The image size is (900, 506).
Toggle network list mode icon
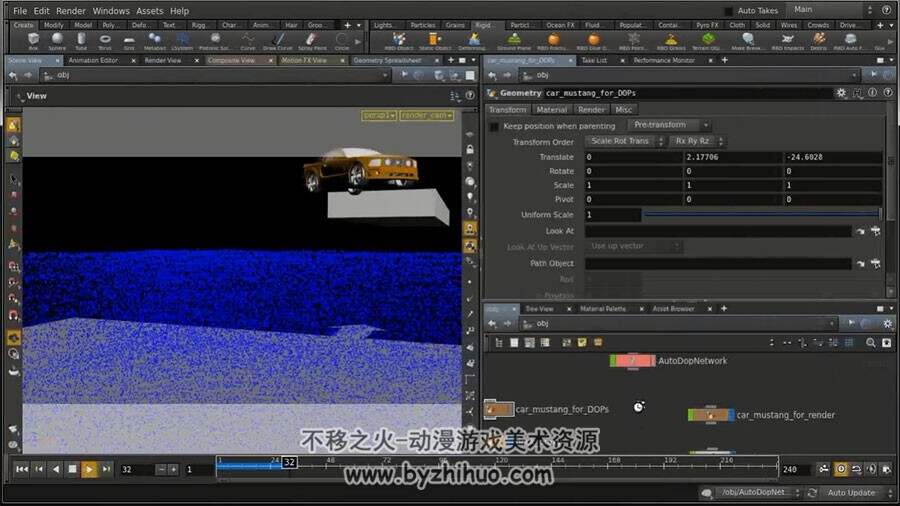click(x=498, y=342)
